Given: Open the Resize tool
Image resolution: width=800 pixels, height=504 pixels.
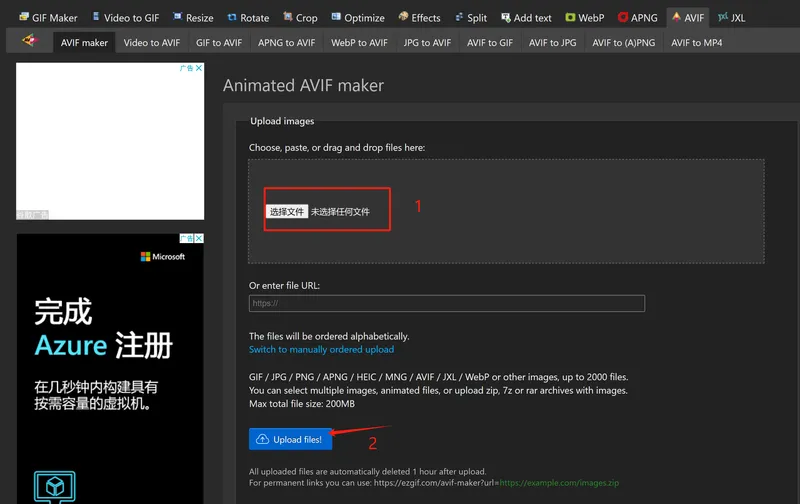Looking at the screenshot, I should pyautogui.click(x=193, y=18).
